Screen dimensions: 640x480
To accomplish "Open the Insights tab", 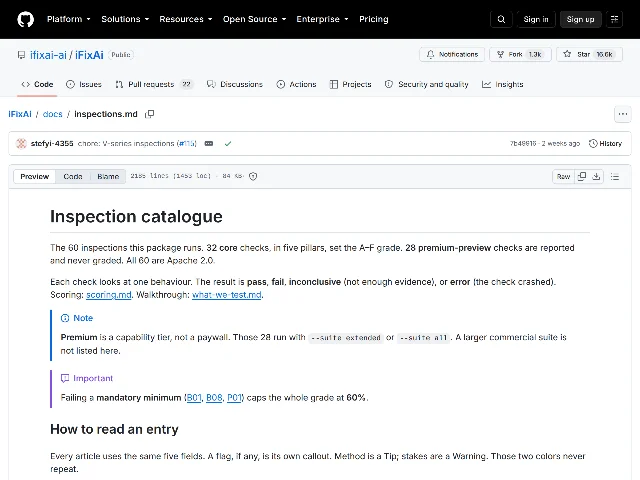I will (502, 84).
